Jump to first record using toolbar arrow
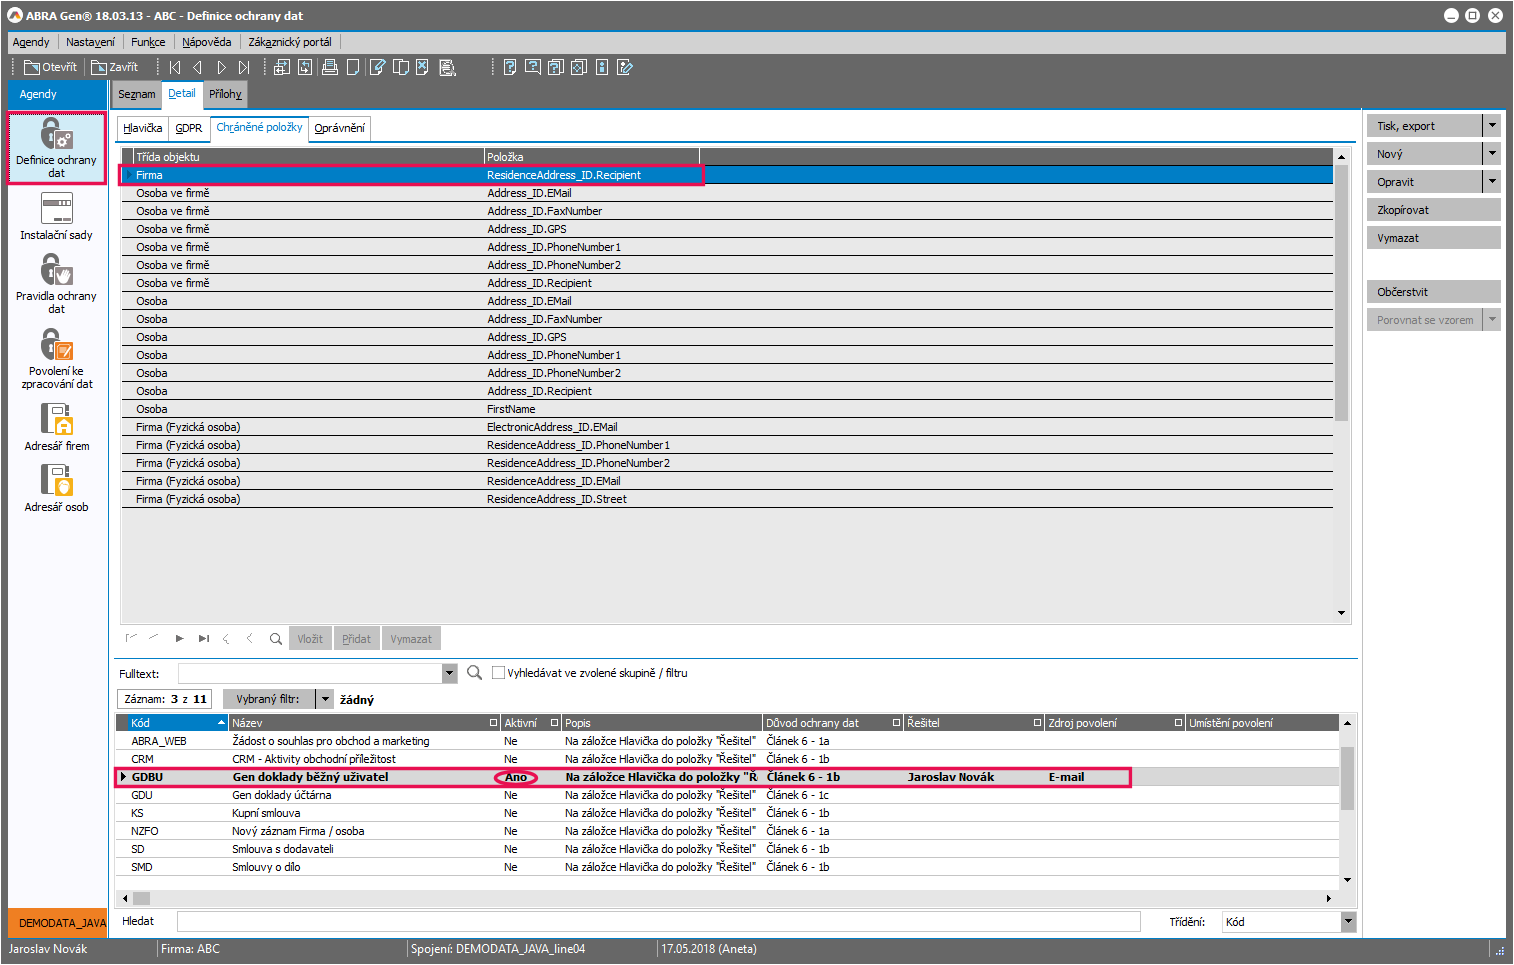The image size is (1514, 965). pos(175,67)
